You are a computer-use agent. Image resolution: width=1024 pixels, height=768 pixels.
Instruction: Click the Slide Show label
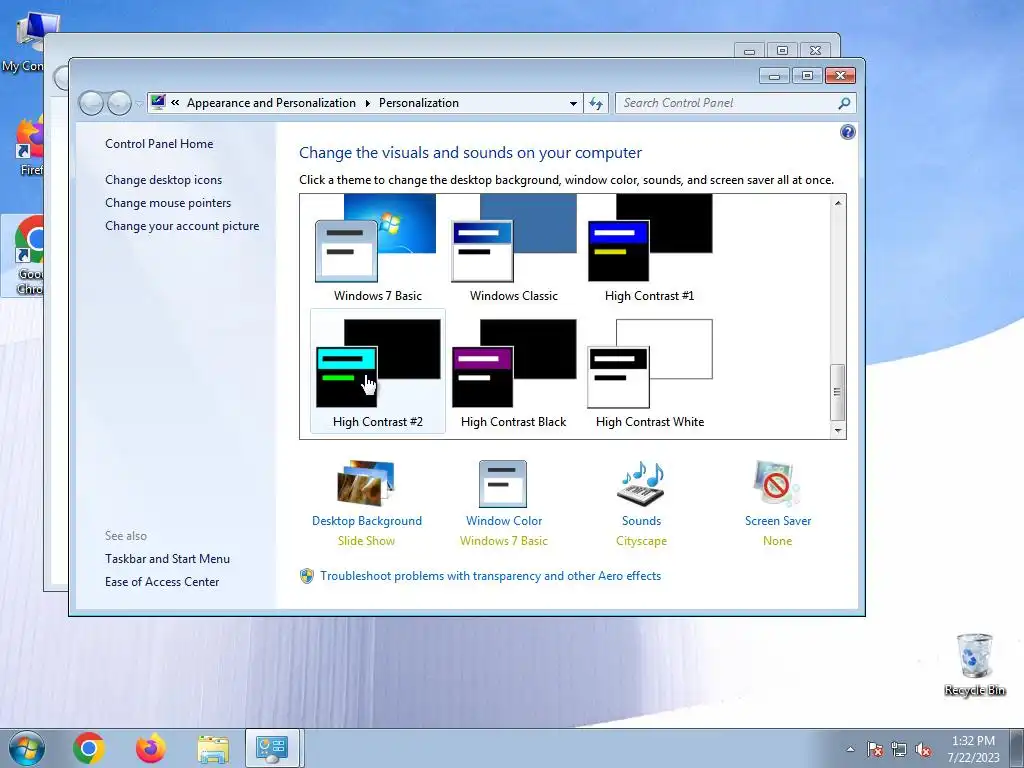pos(366,541)
